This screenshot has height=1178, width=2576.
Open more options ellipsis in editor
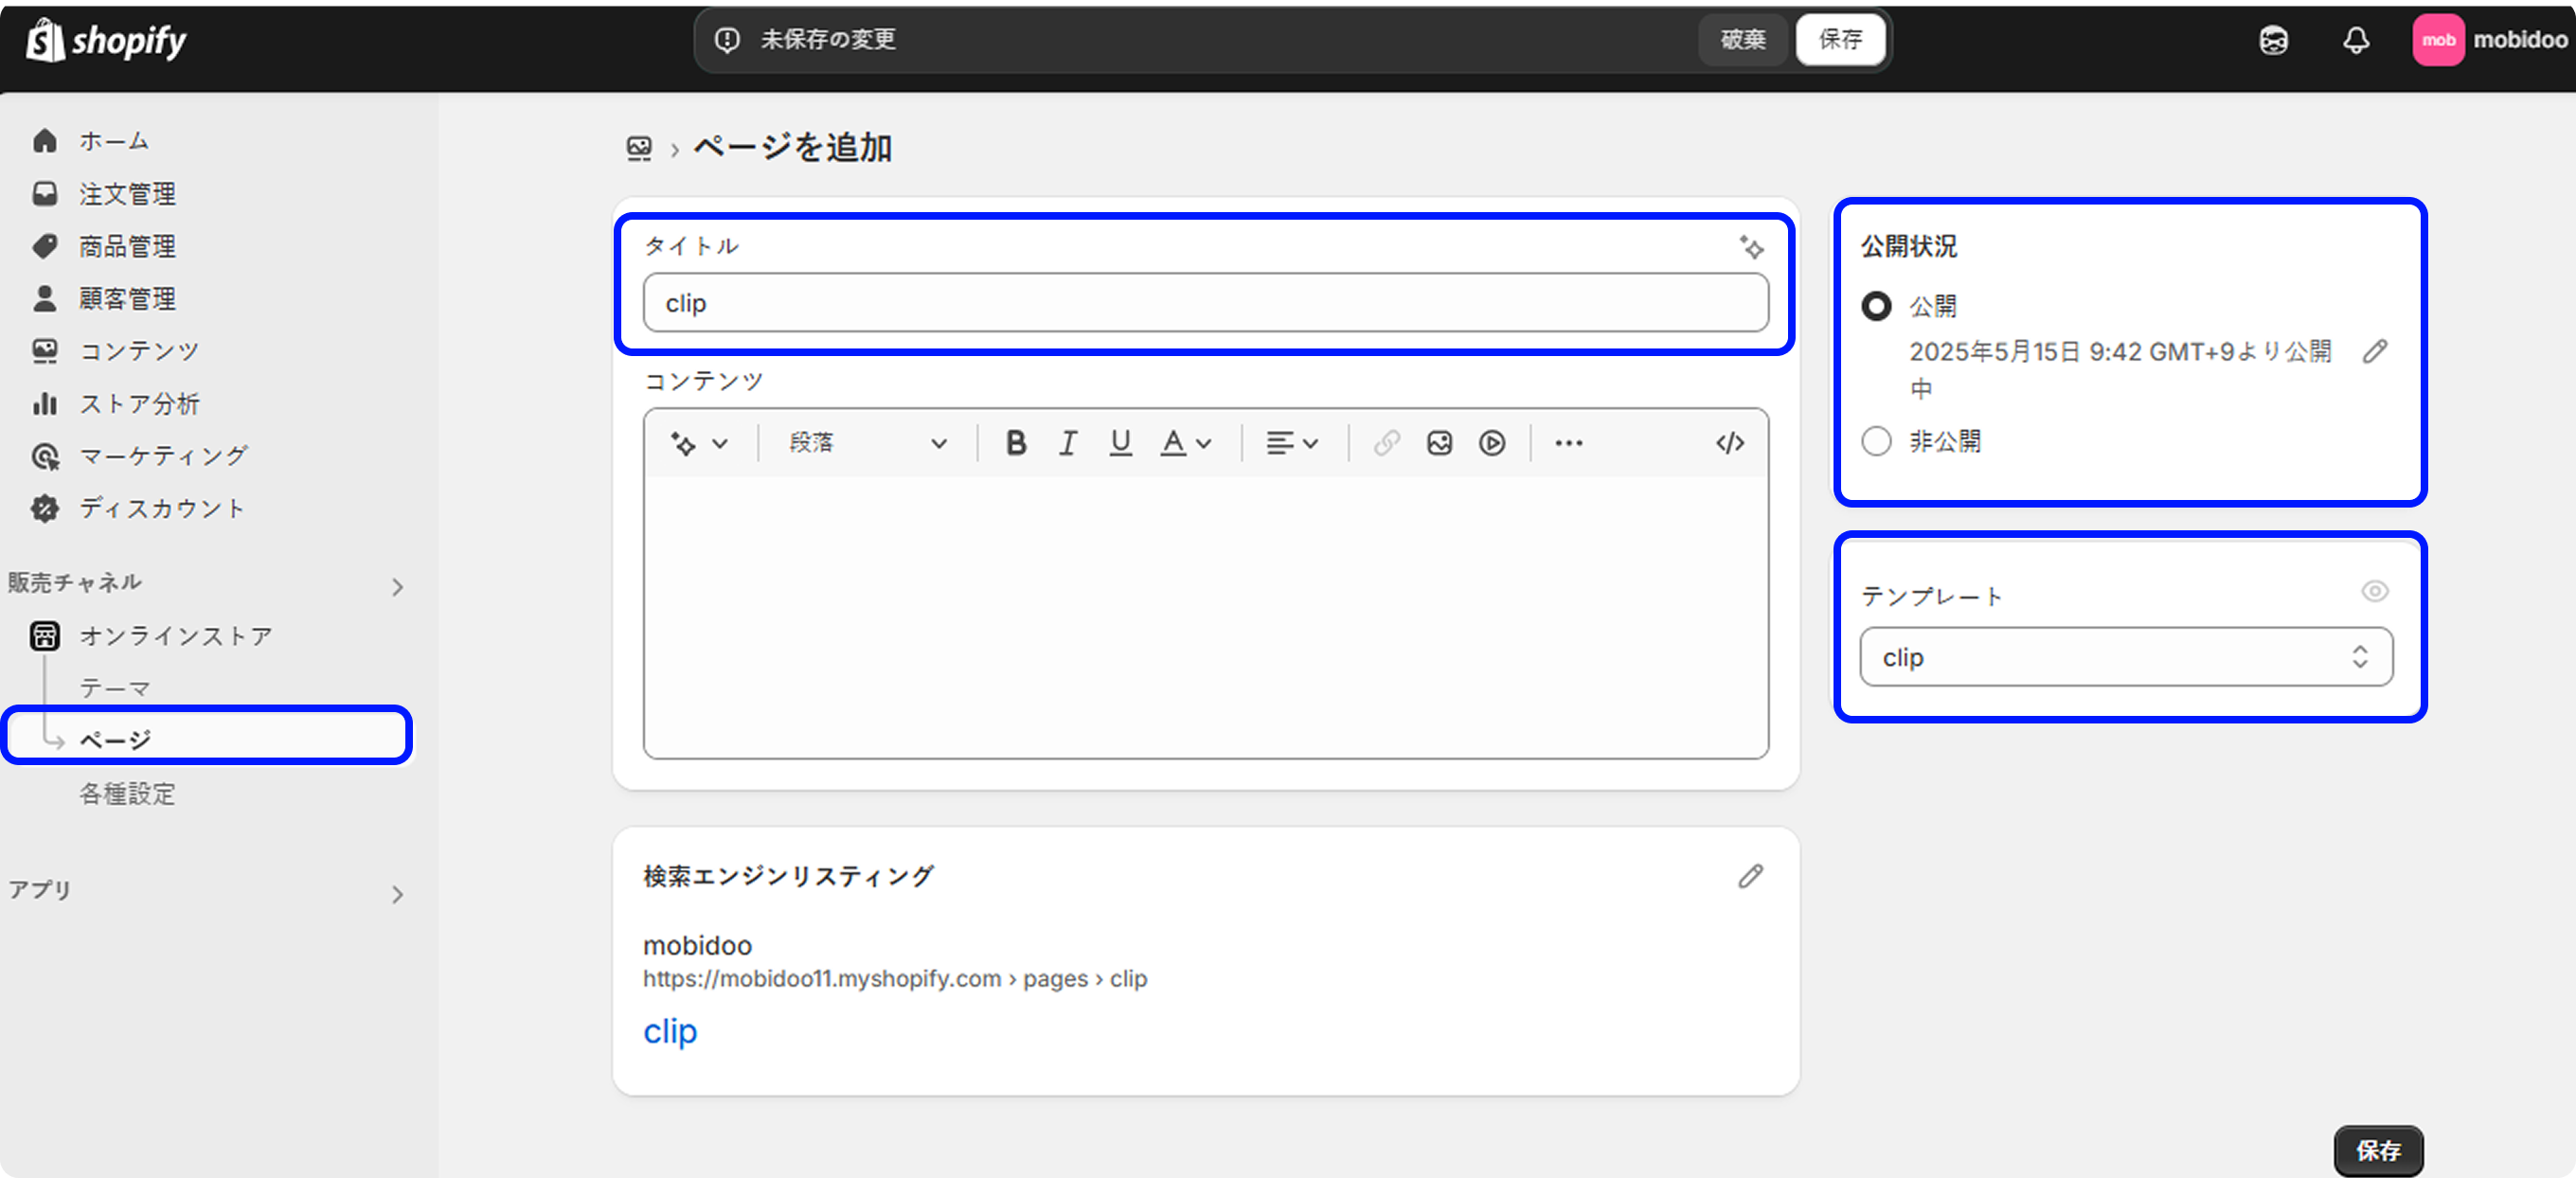click(1568, 443)
